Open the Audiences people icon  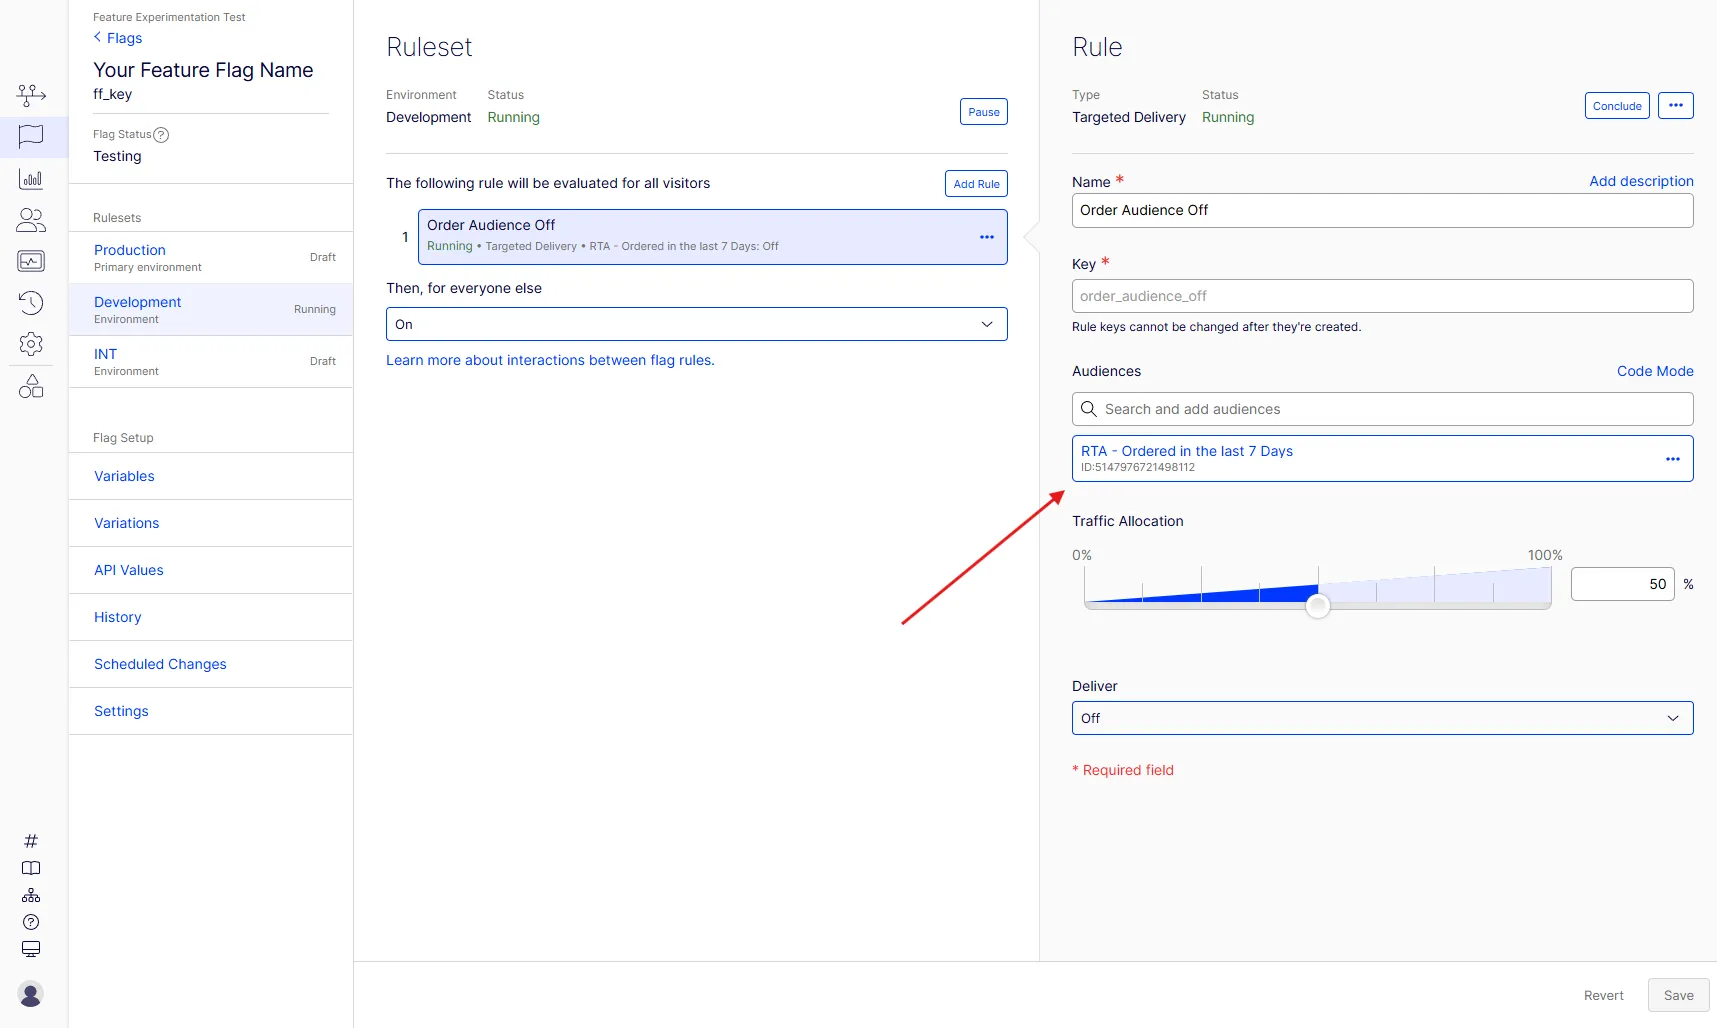click(31, 220)
